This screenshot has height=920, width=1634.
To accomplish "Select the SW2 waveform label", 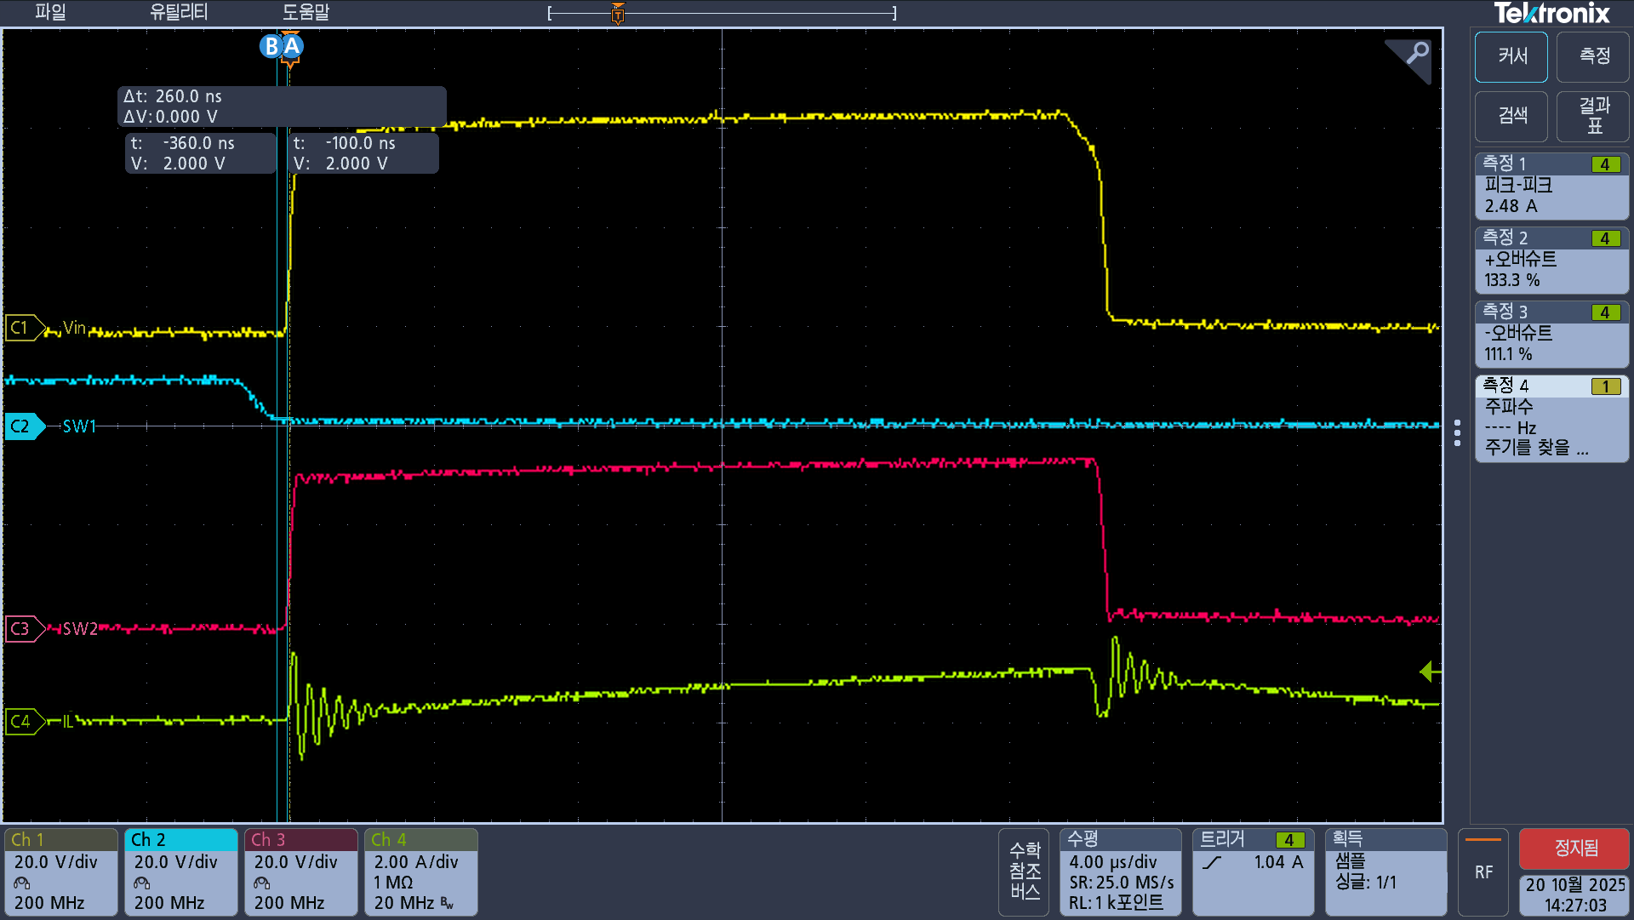I will [80, 629].
